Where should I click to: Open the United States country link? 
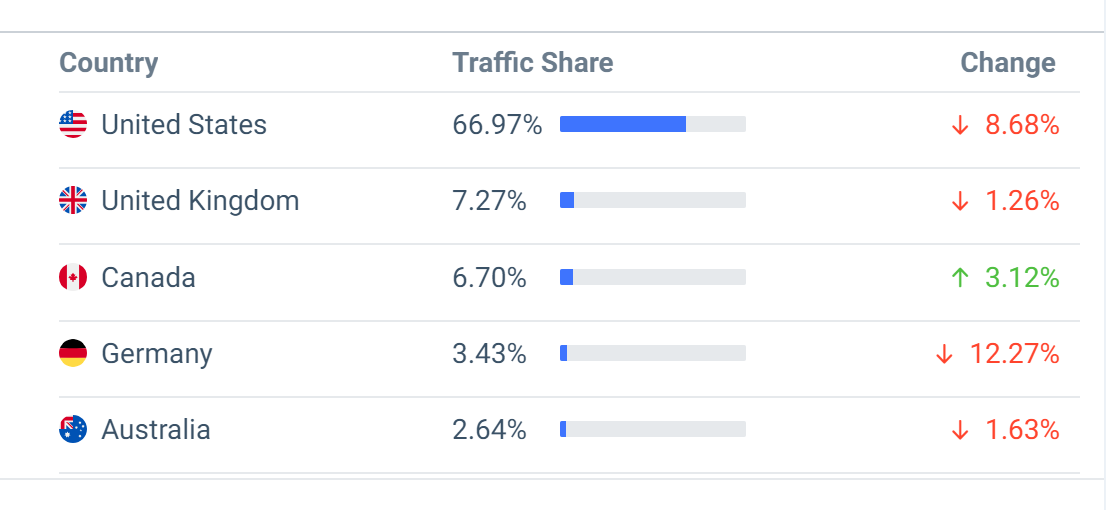pyautogui.click(x=184, y=125)
